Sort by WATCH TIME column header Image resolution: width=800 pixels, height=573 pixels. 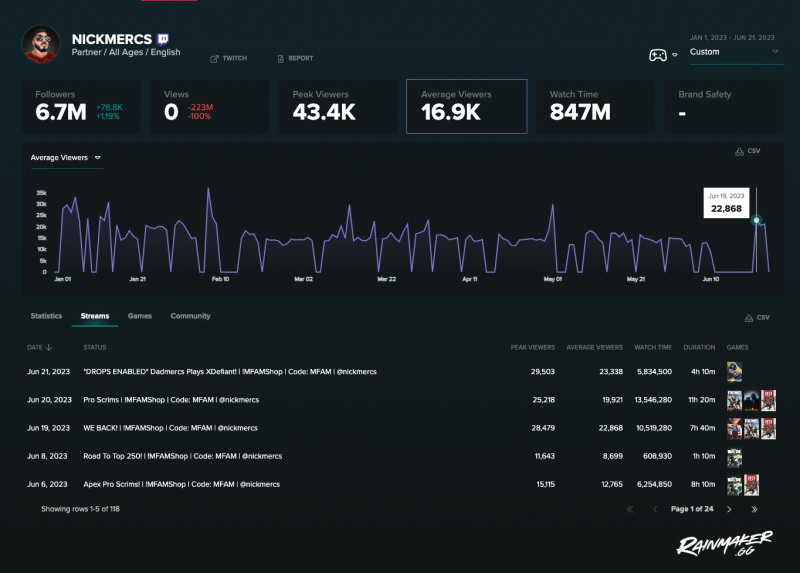[653, 347]
